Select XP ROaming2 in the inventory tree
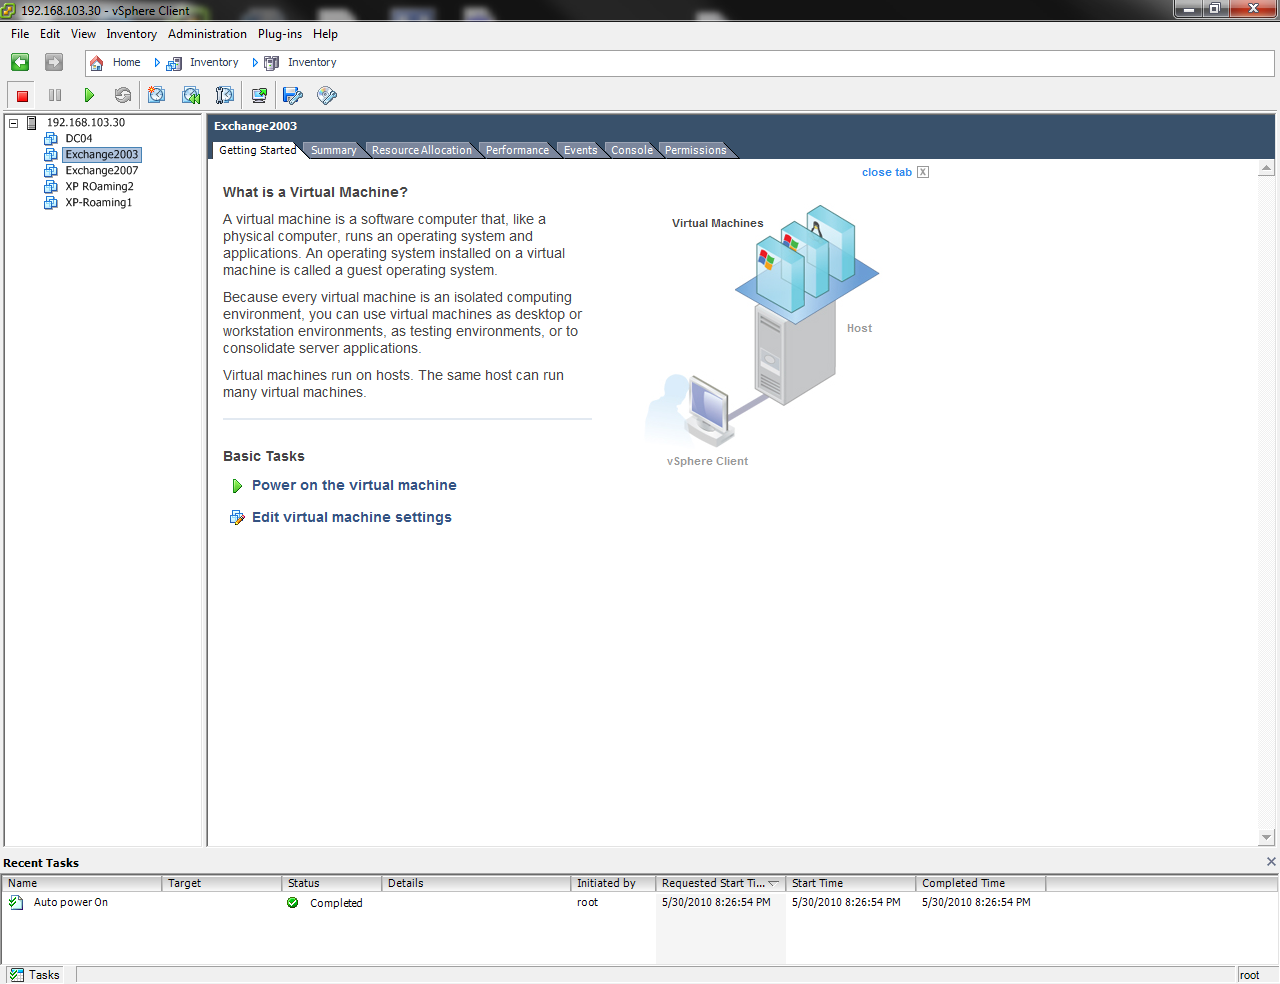Screen dimensions: 1280x984 point(99,187)
